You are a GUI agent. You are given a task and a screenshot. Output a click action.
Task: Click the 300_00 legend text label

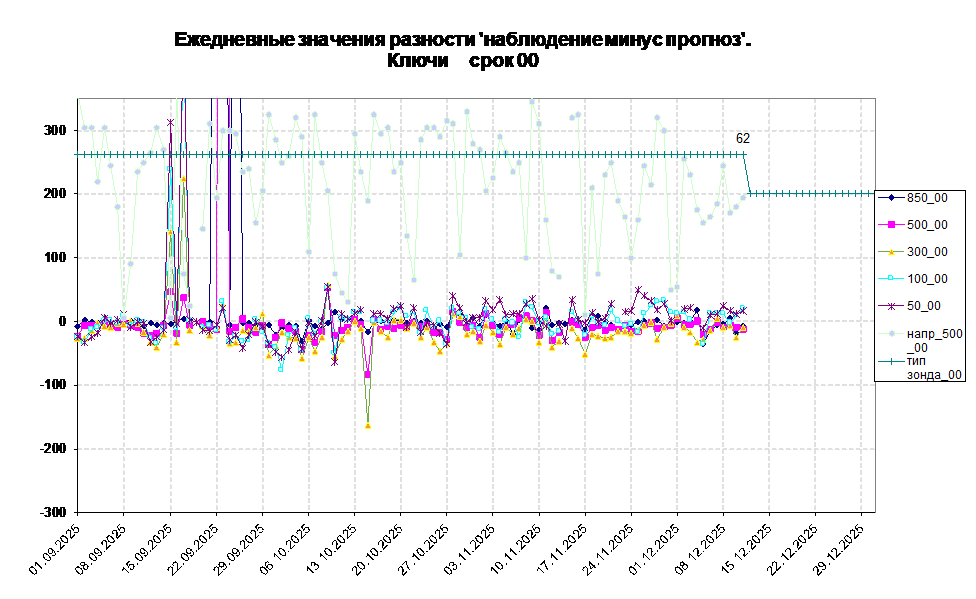point(927,252)
